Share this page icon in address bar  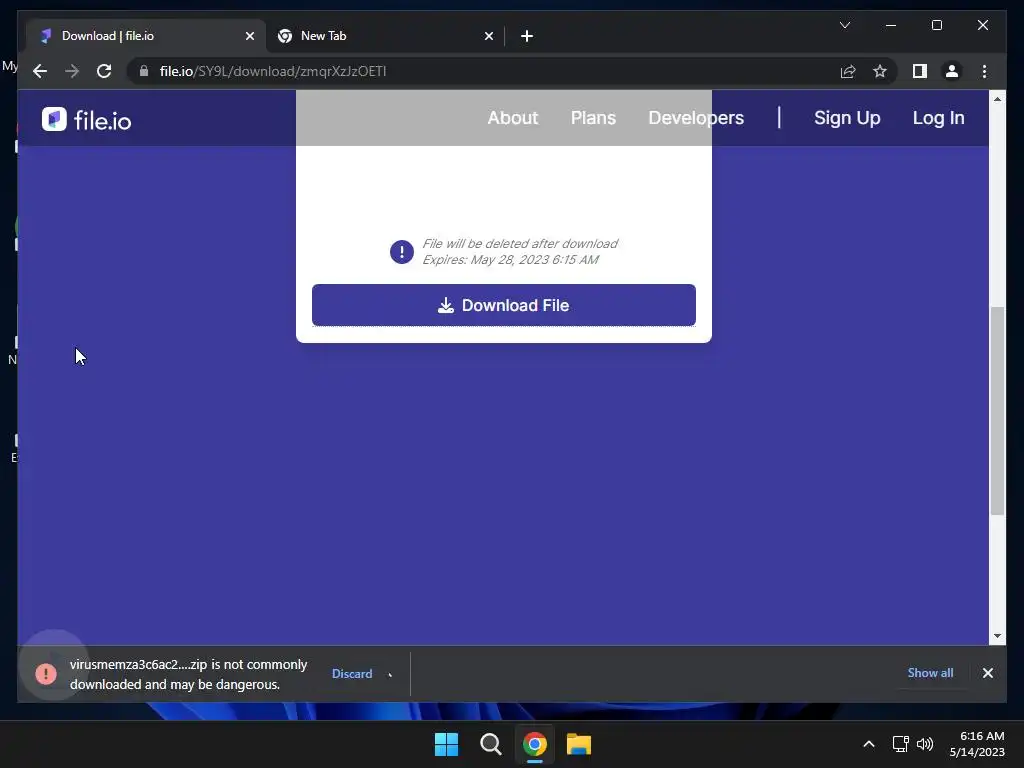click(848, 71)
